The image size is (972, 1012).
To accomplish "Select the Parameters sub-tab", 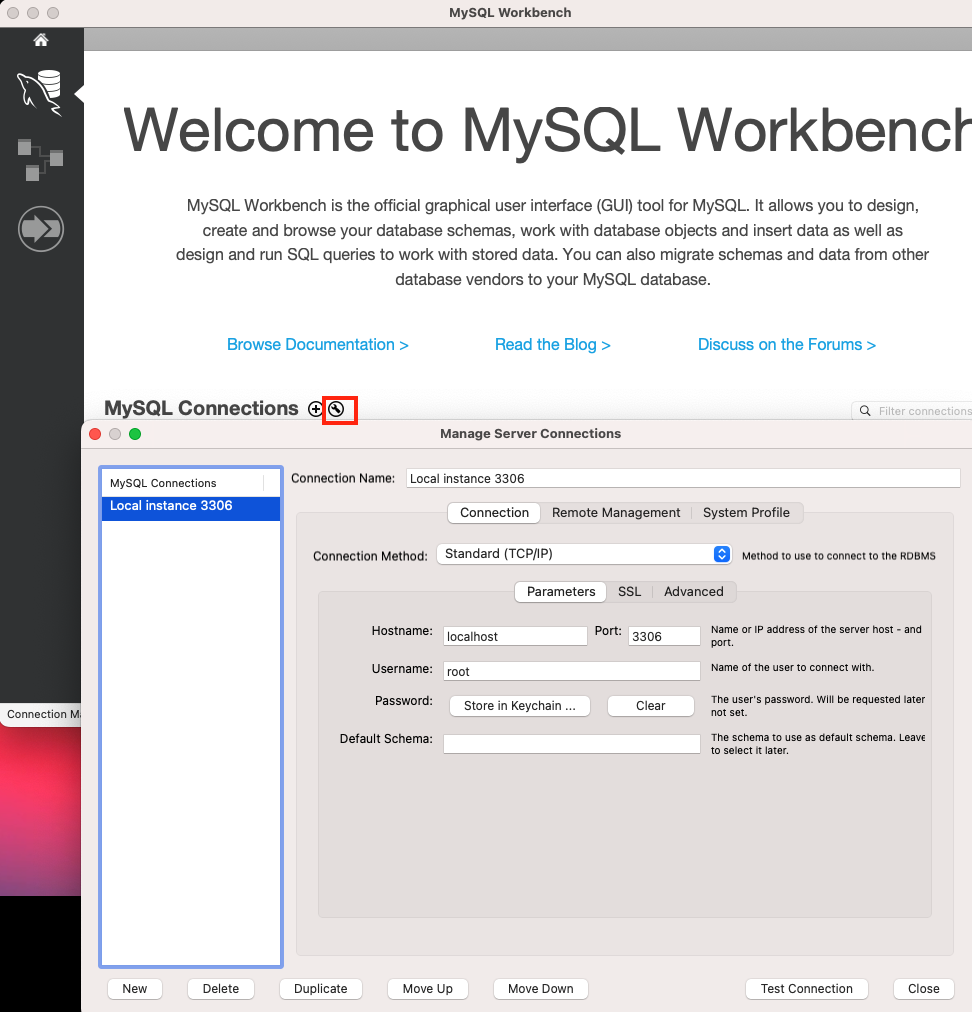I will (x=561, y=592).
